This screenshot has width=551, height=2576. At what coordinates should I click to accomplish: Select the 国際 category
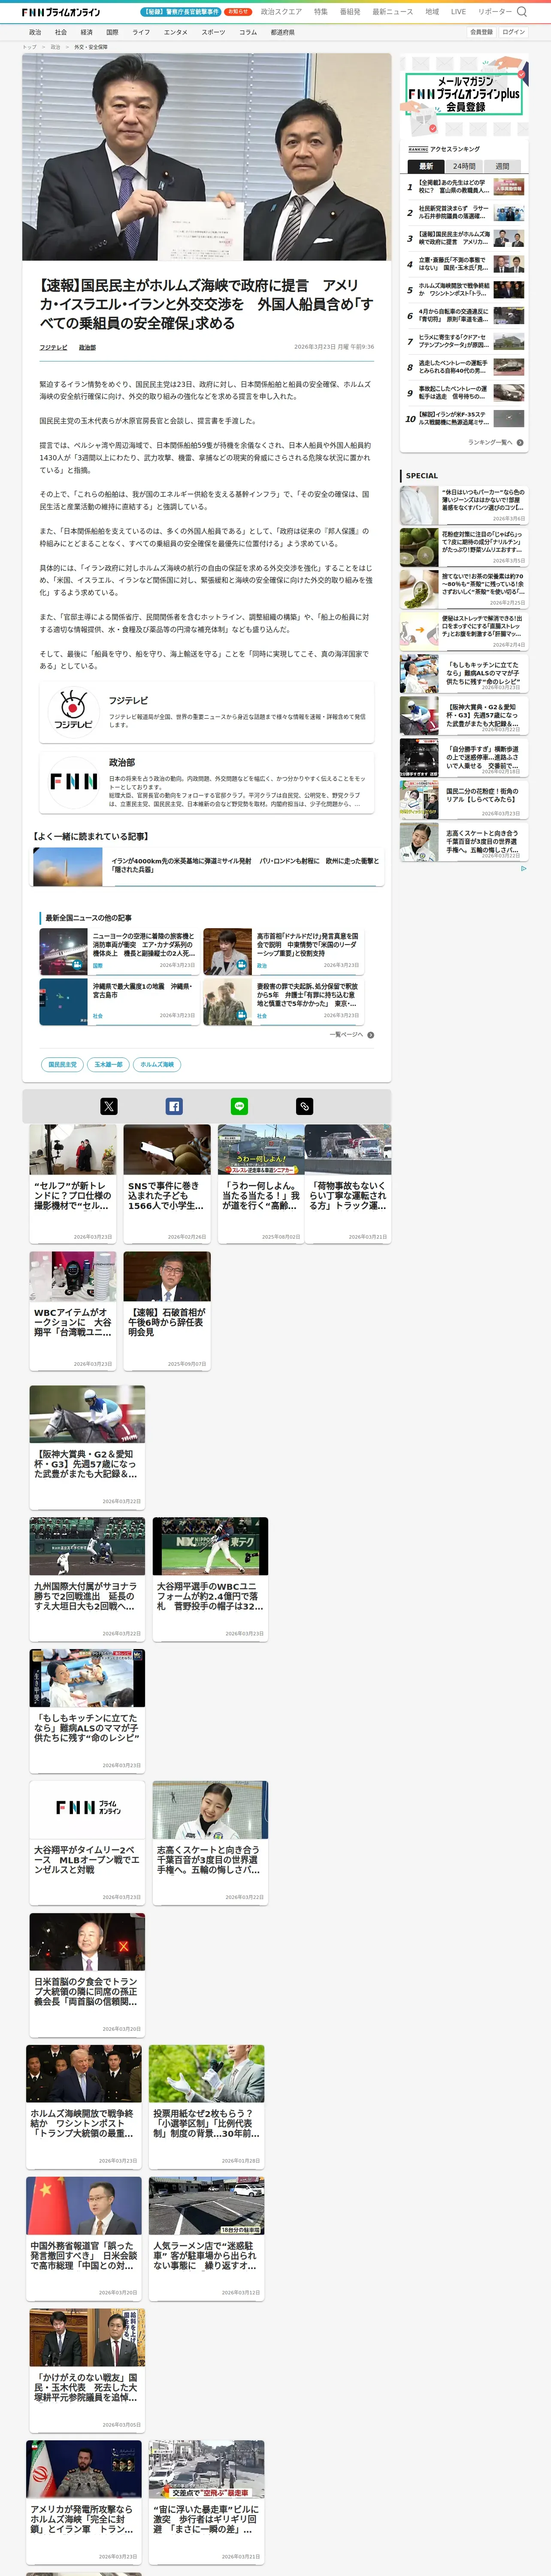coord(112,32)
